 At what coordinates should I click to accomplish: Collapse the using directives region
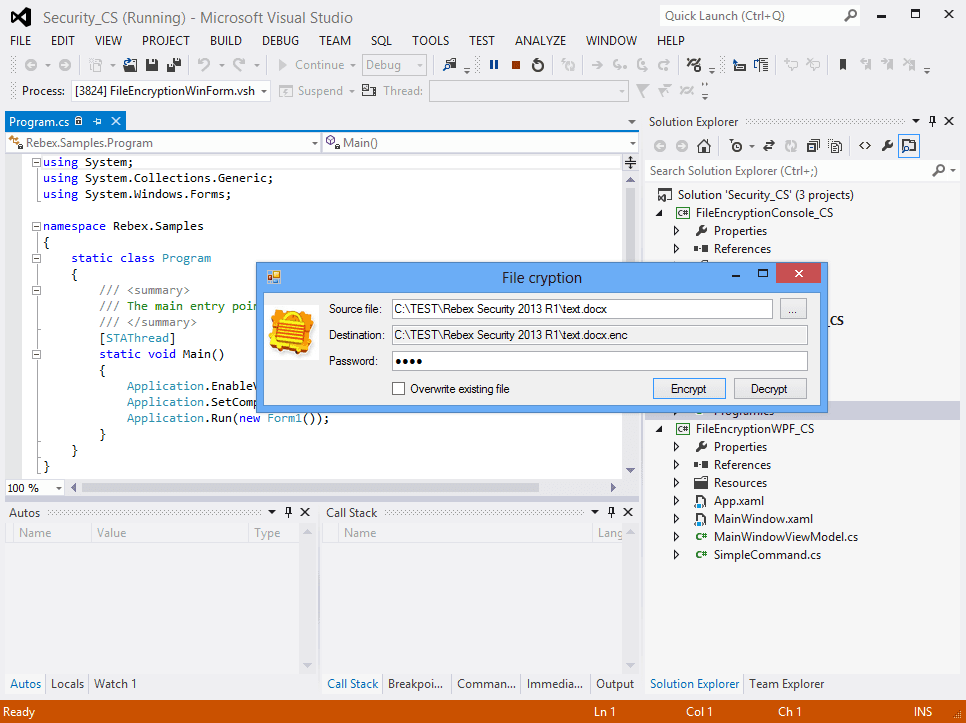[x=36, y=162]
